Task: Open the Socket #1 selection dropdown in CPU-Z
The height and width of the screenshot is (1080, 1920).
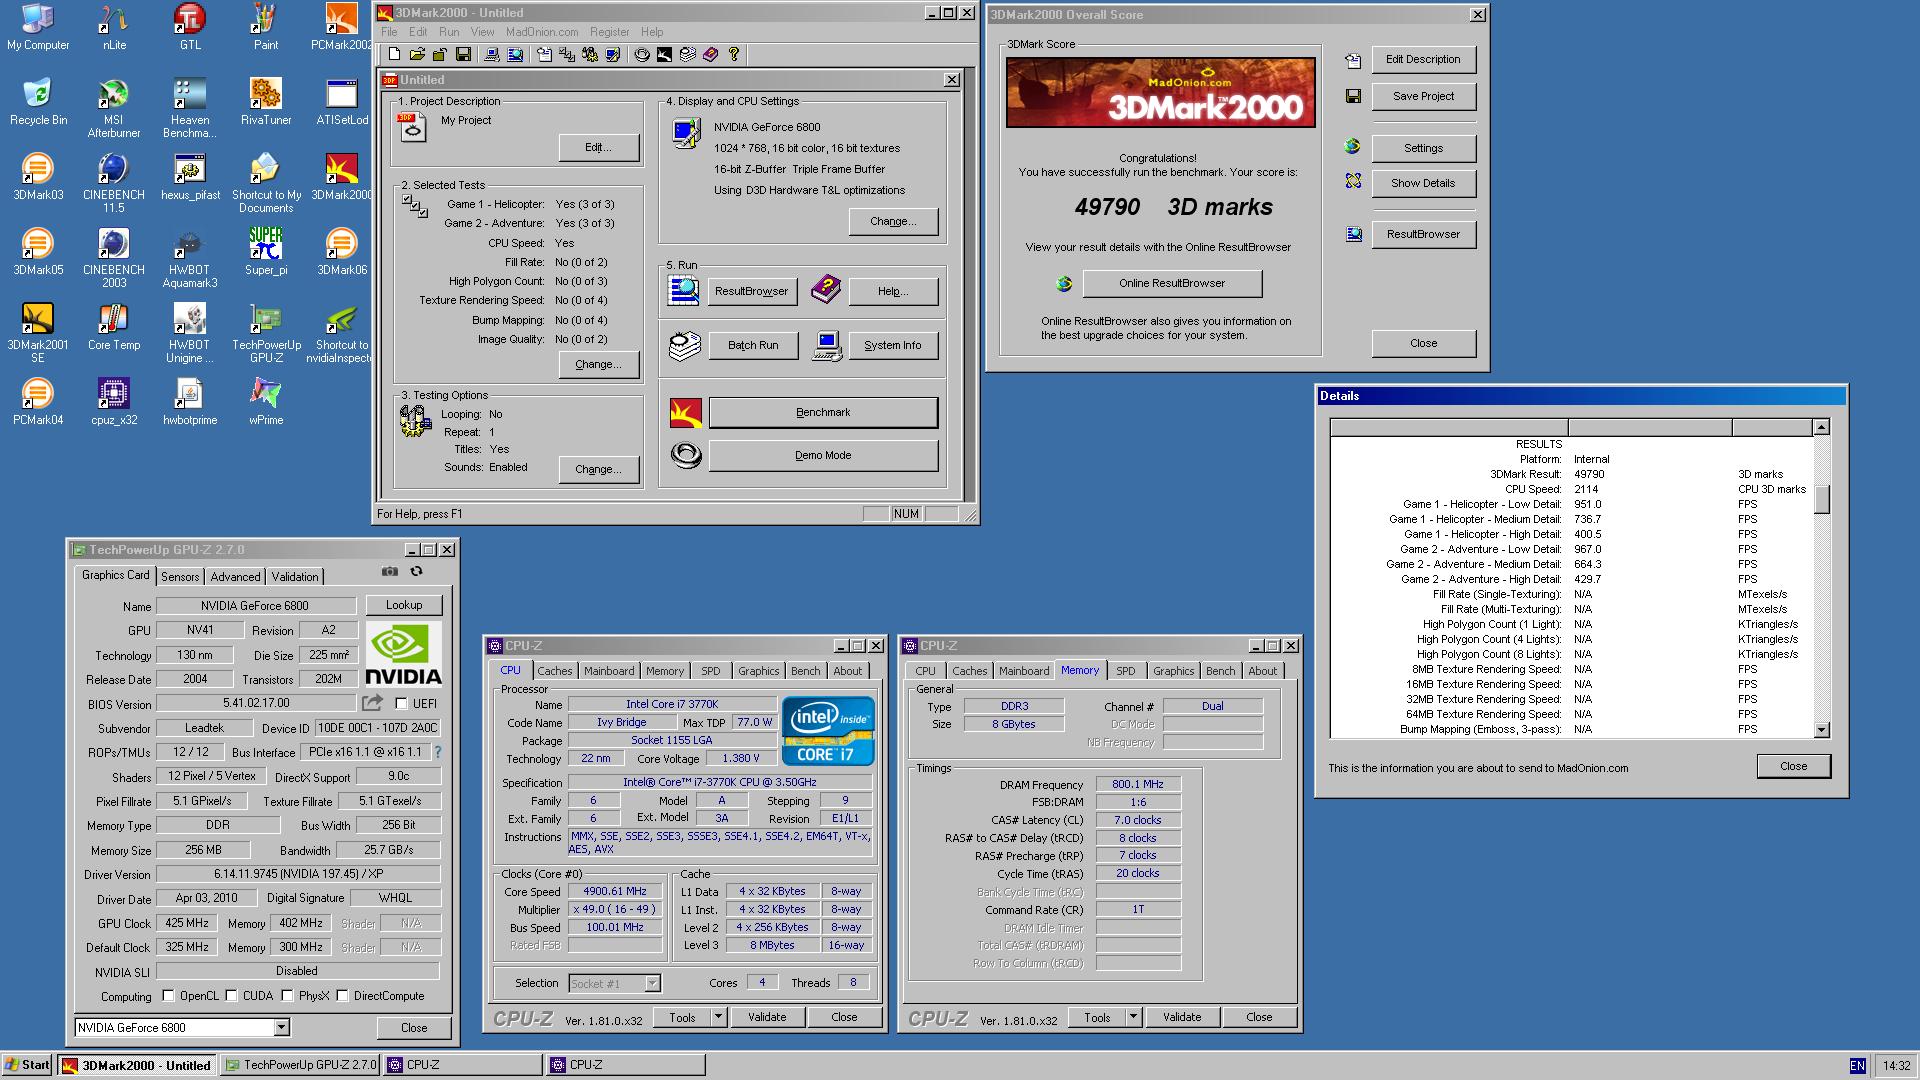Action: [652, 984]
